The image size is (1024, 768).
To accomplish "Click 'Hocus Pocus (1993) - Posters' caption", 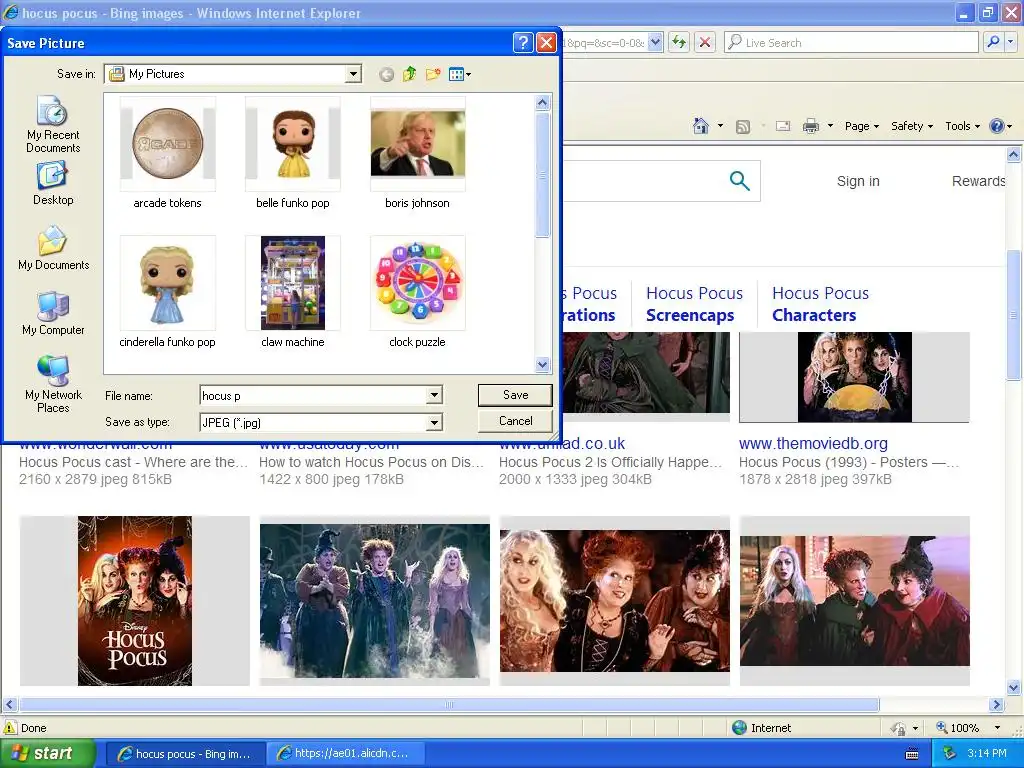I will [x=849, y=462].
